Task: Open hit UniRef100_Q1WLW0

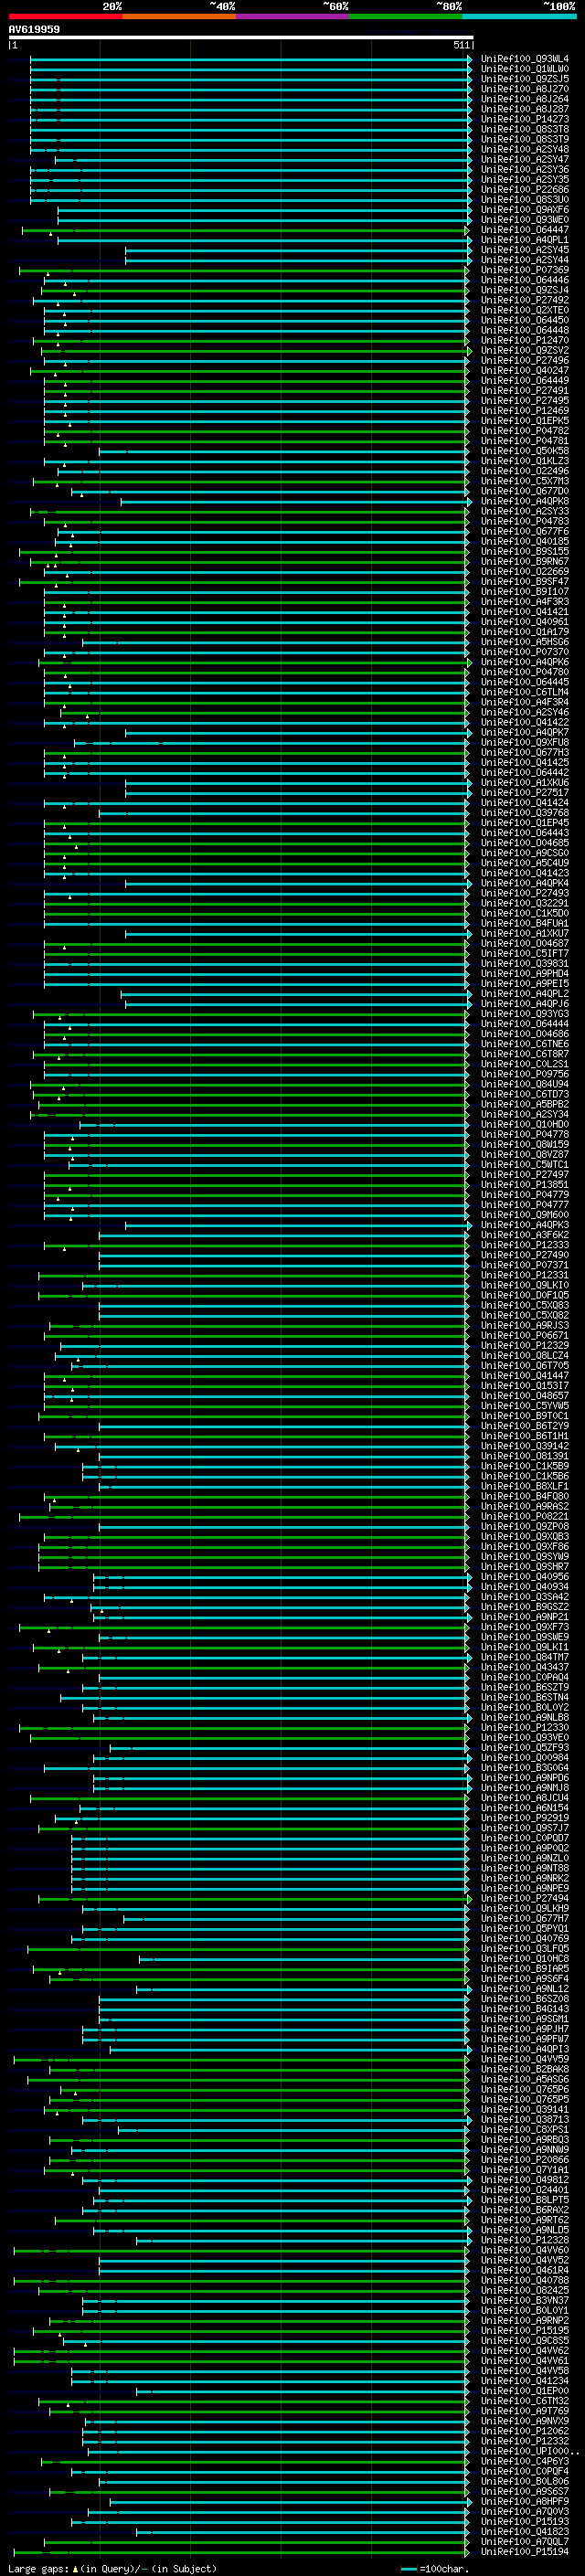Action: [x=524, y=69]
